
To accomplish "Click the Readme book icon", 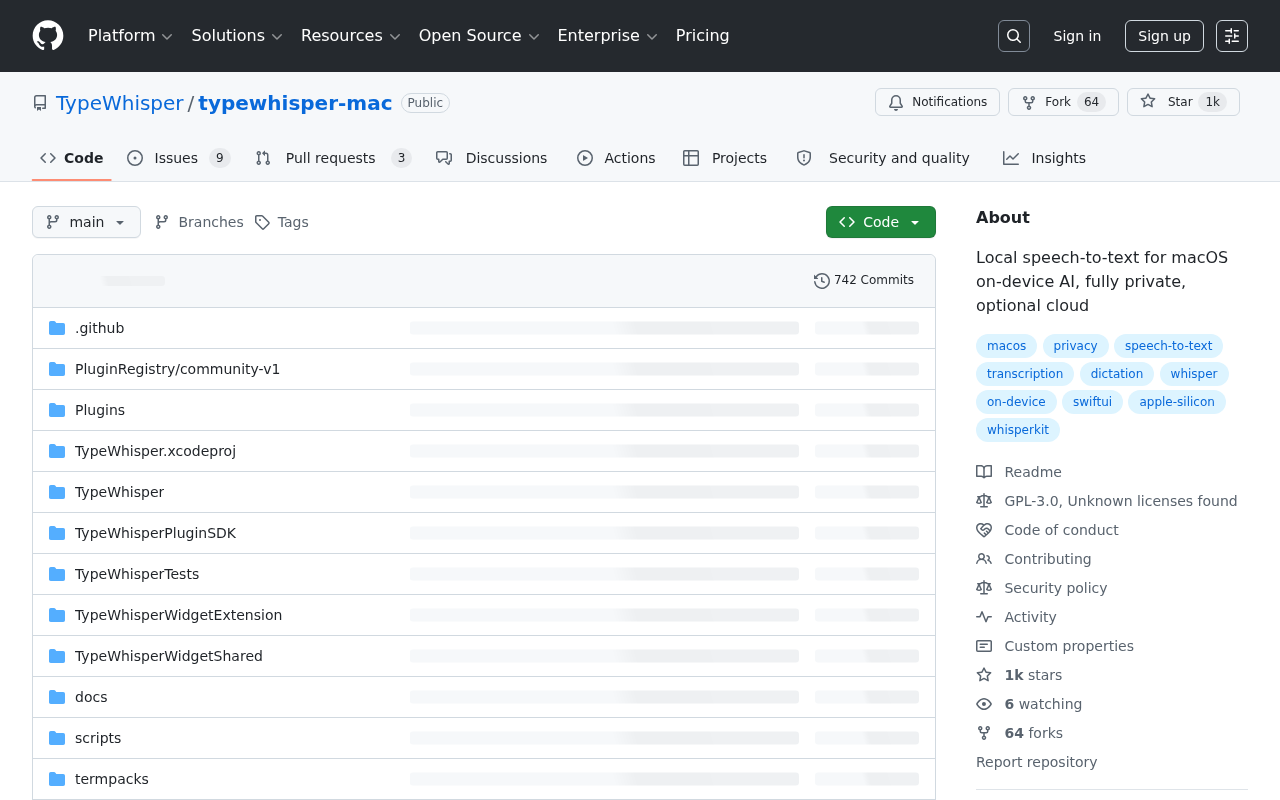I will [984, 472].
